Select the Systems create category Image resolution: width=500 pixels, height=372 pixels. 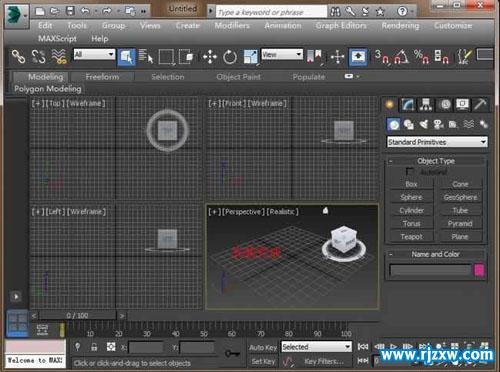483,125
